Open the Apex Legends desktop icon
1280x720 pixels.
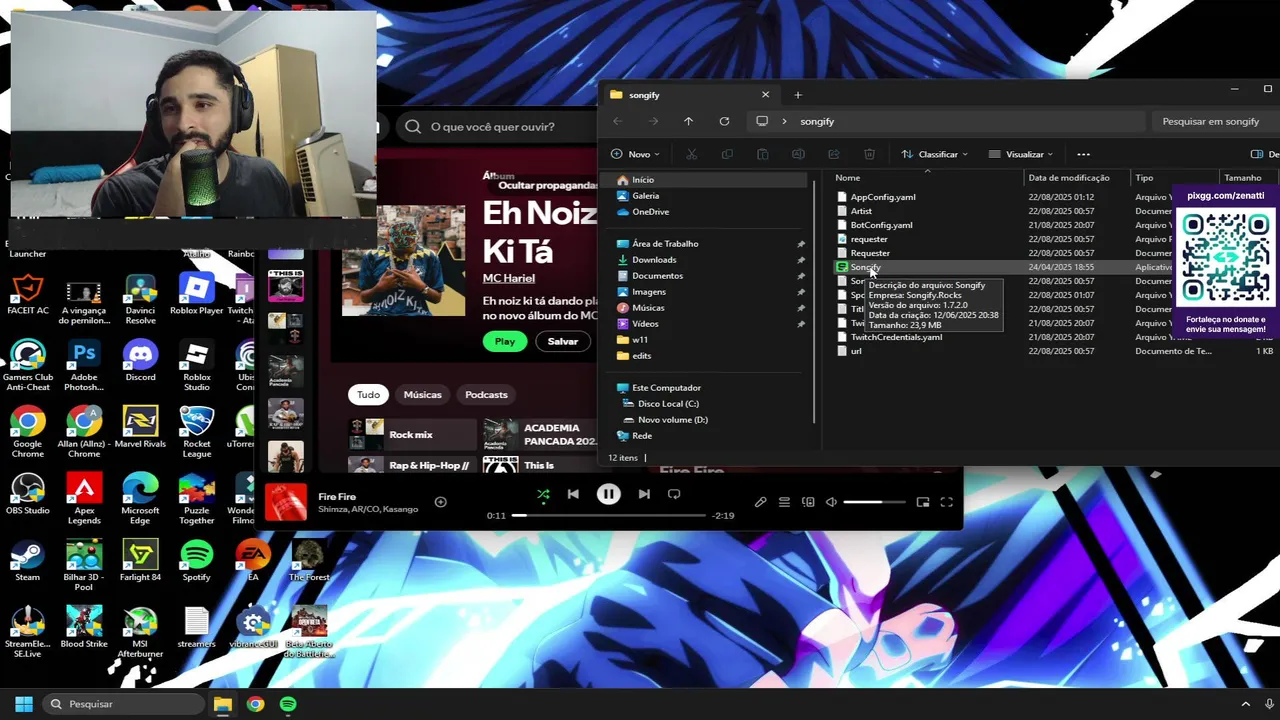84,500
